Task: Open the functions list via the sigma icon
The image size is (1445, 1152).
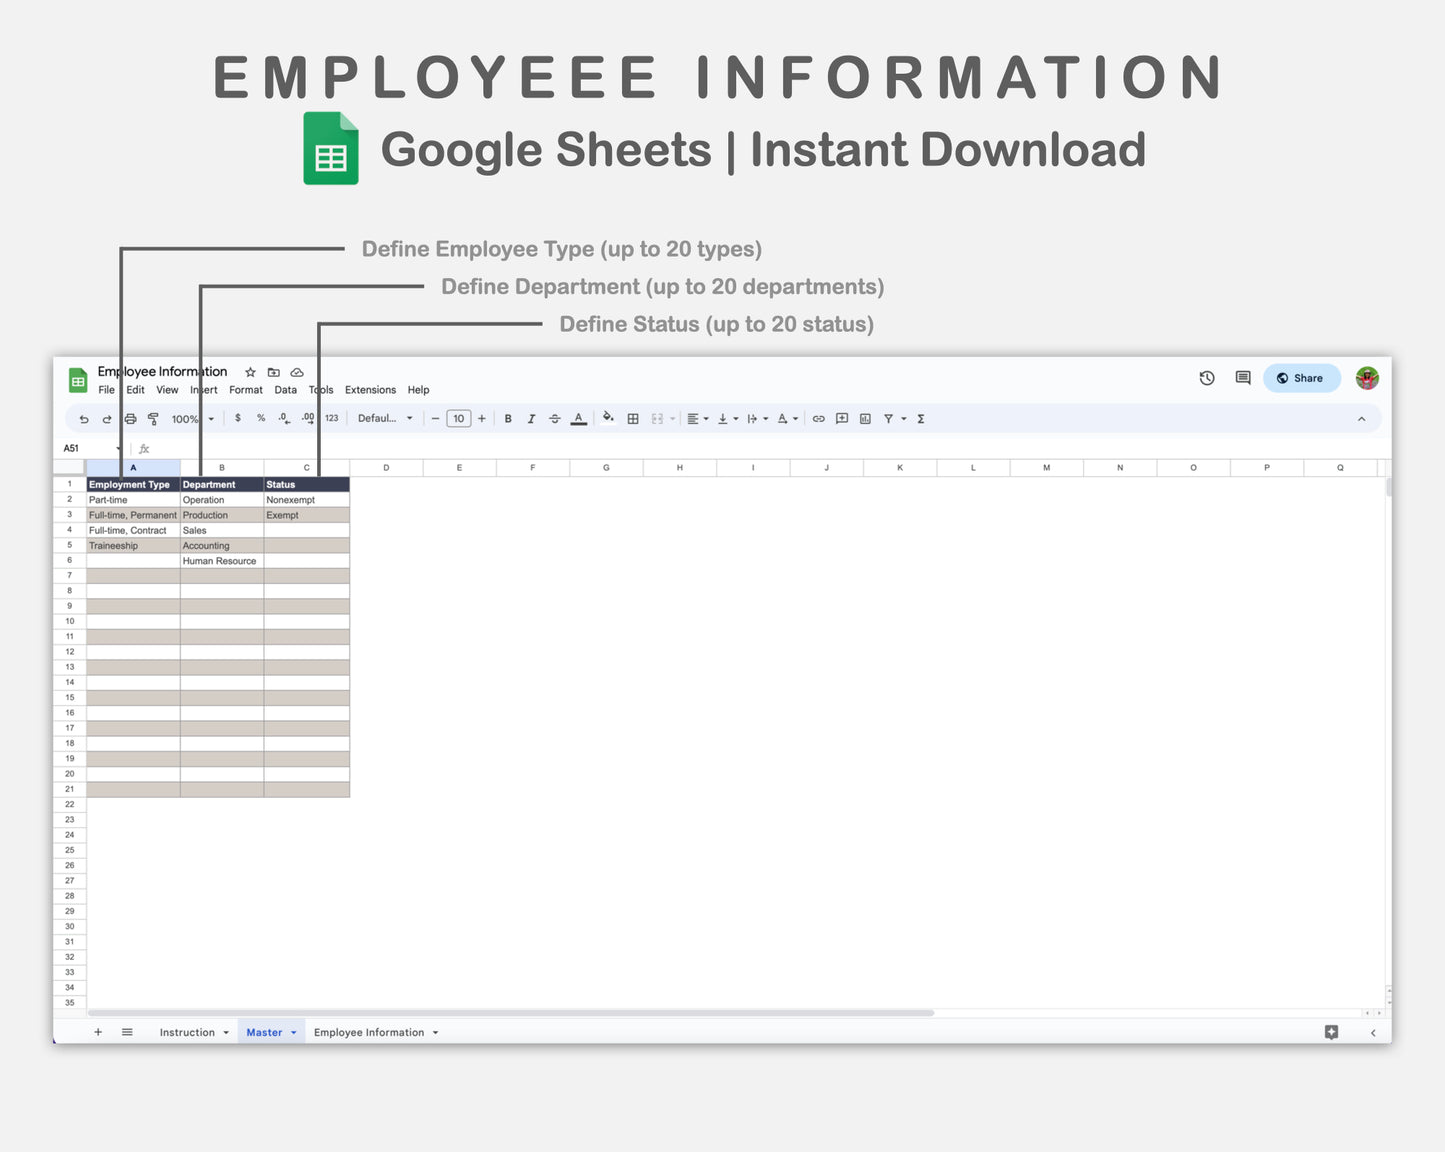Action: (920, 418)
